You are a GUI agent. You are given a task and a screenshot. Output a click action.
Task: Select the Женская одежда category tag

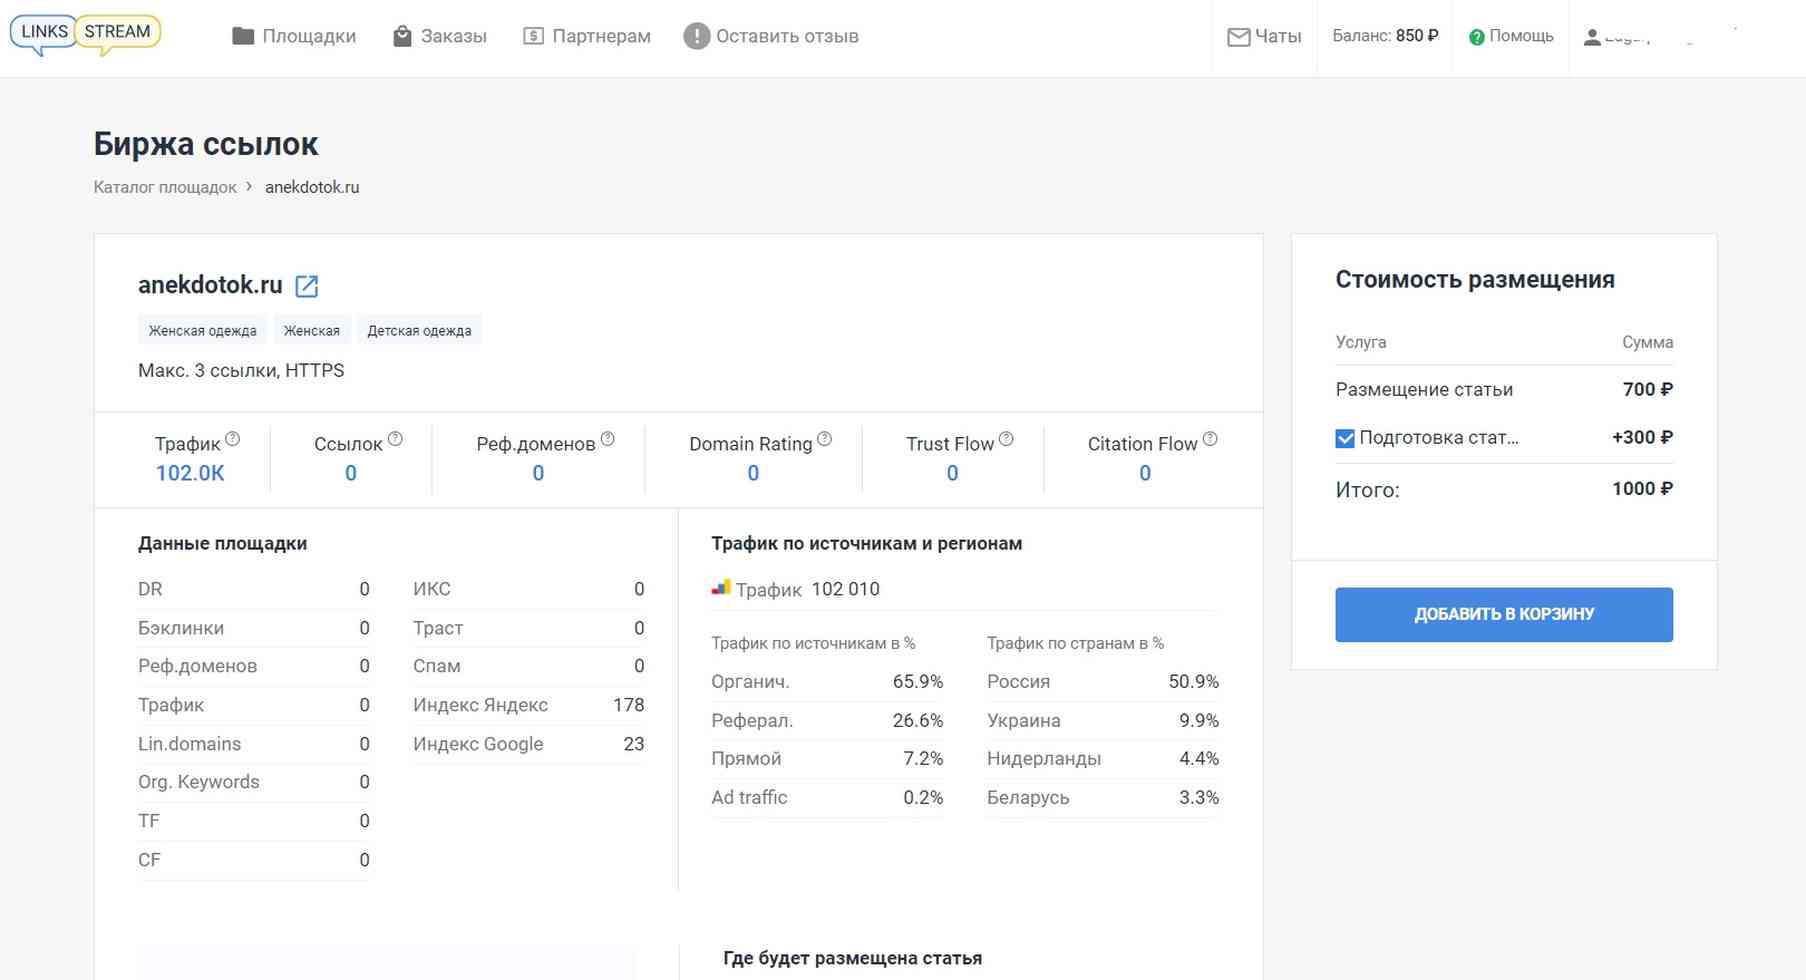point(202,331)
